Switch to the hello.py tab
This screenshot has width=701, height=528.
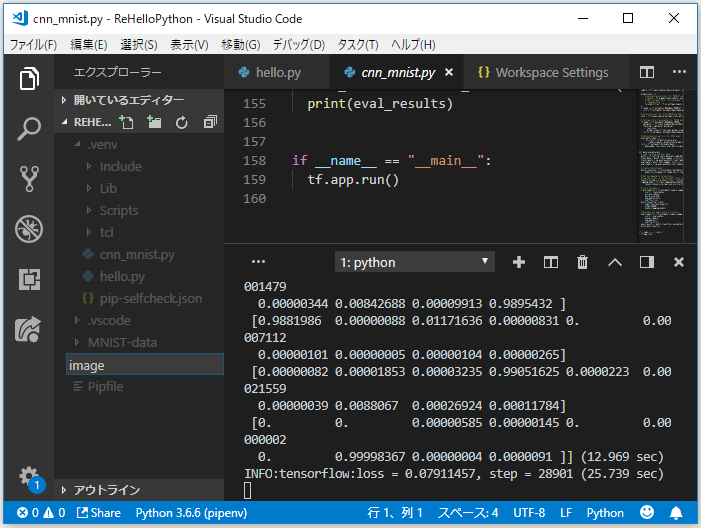[277, 72]
